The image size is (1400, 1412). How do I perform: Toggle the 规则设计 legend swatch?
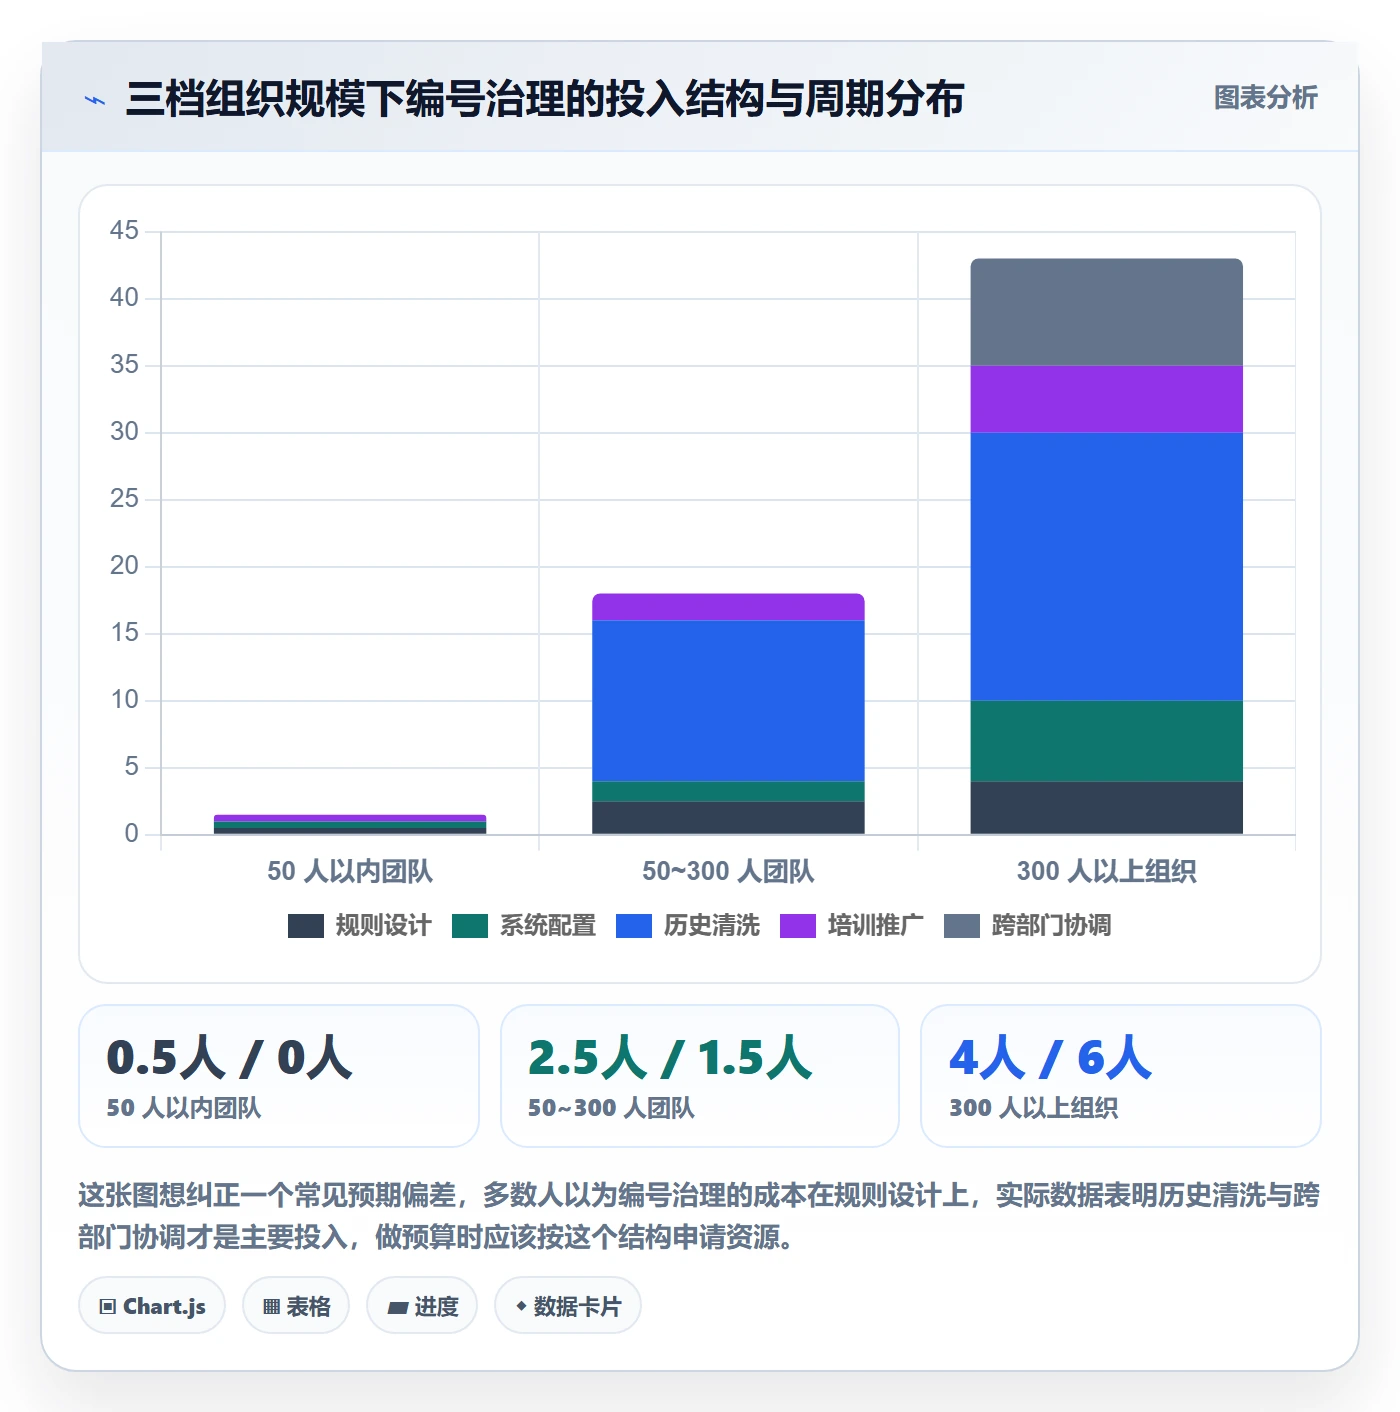pyautogui.click(x=306, y=926)
